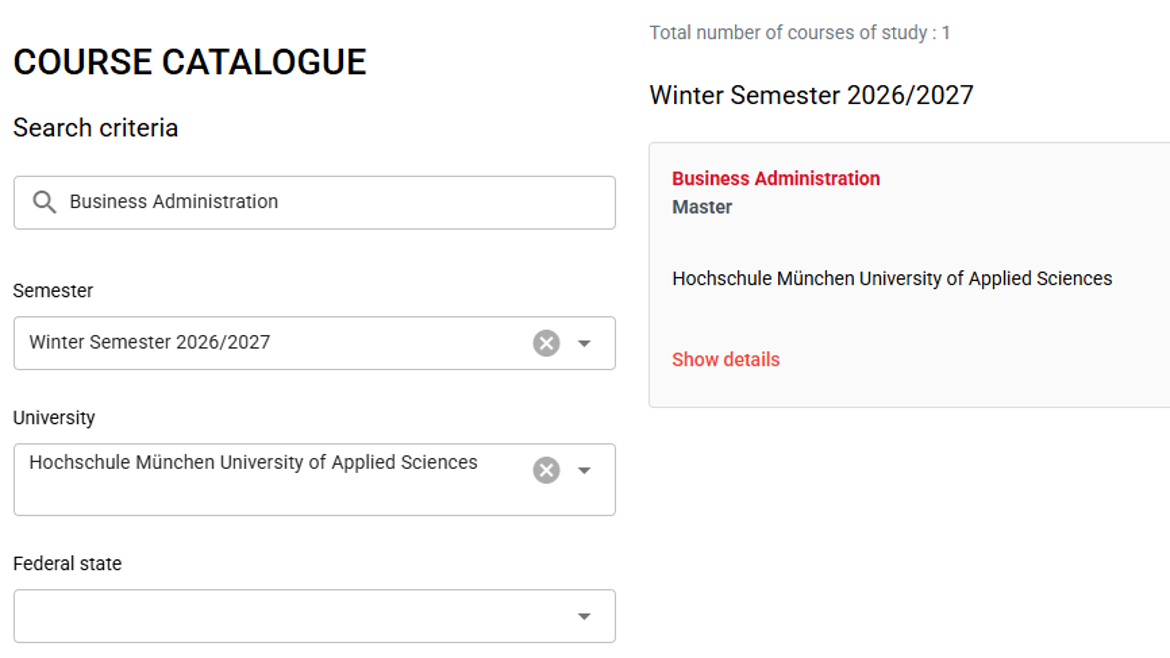Click inside the Business Administration search field

[x=250, y=201]
